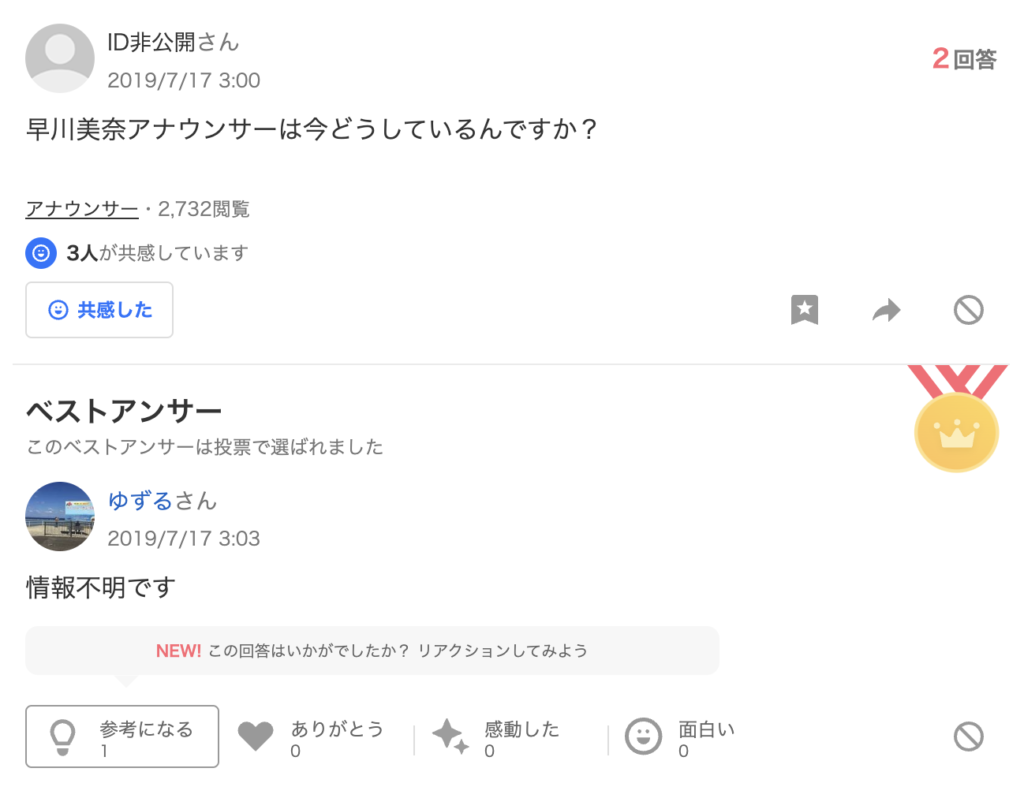1024x798 pixels.
Task: Click the smiley 面白い reaction icon
Action: click(643, 736)
